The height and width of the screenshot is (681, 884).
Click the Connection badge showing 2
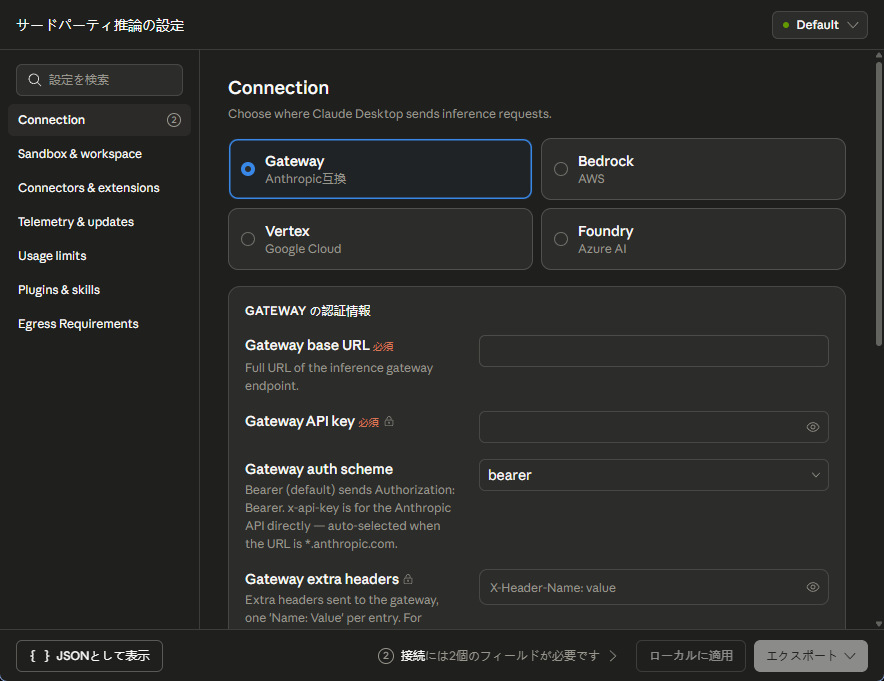[x=174, y=120]
